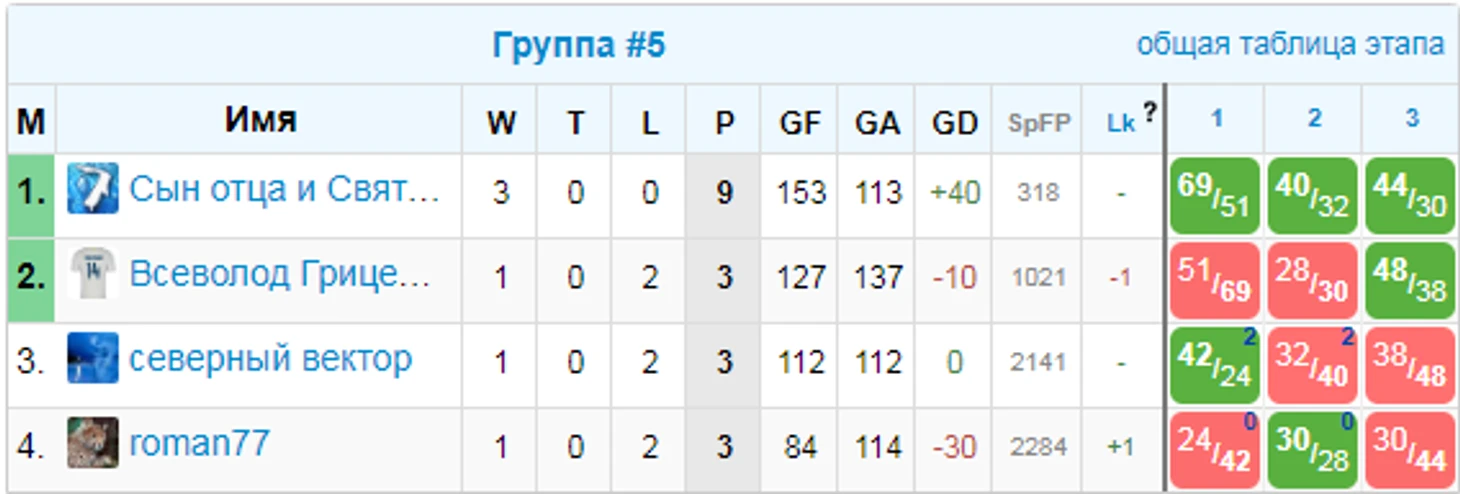Click Группа #5 title heading
This screenshot has width=1460, height=494.
[578, 46]
